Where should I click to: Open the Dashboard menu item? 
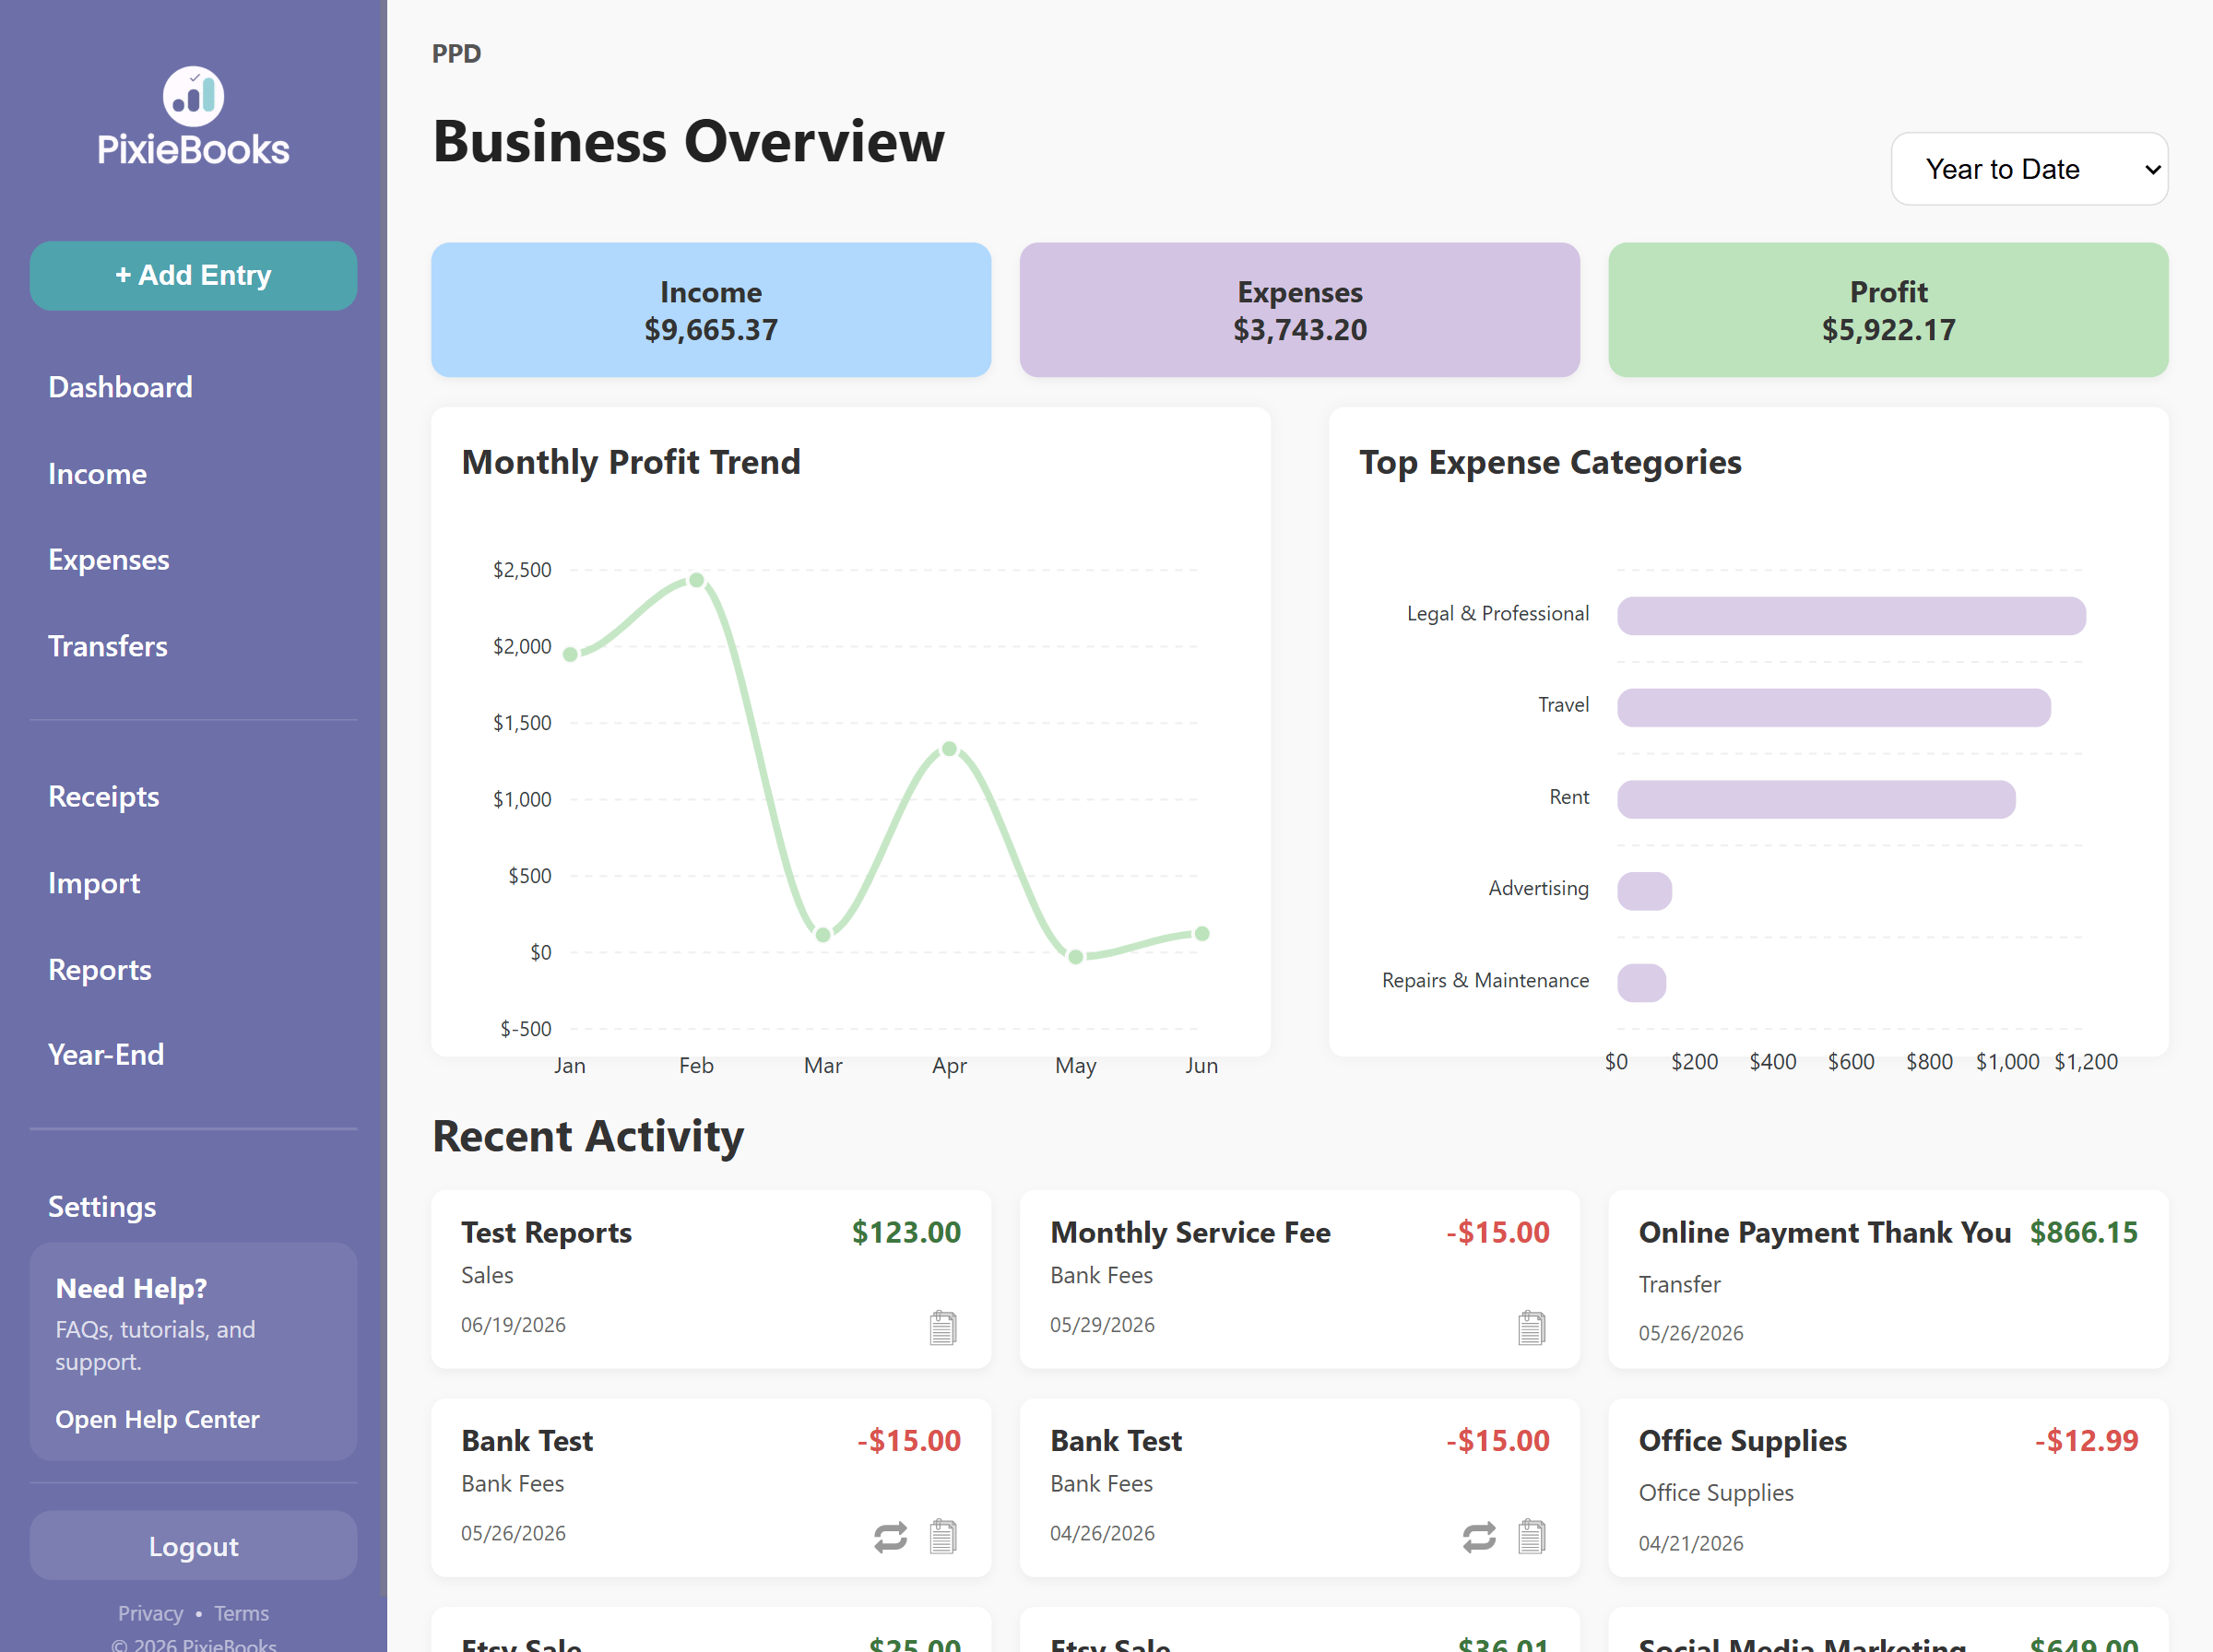coord(120,387)
